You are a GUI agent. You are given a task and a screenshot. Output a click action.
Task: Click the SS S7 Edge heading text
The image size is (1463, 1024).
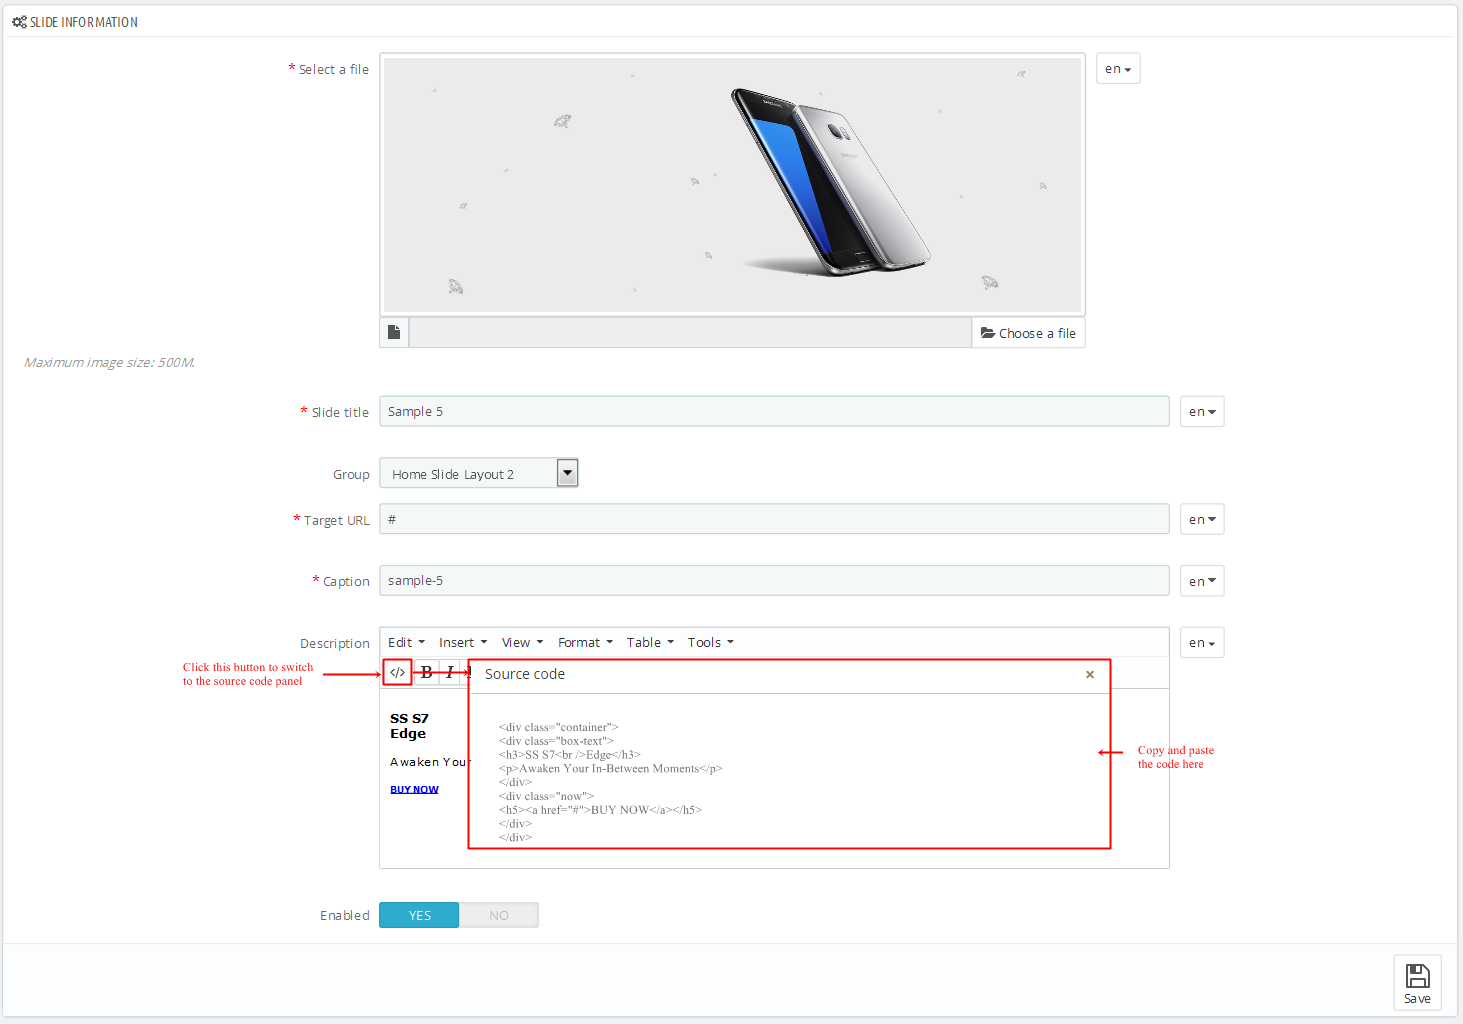(x=409, y=726)
